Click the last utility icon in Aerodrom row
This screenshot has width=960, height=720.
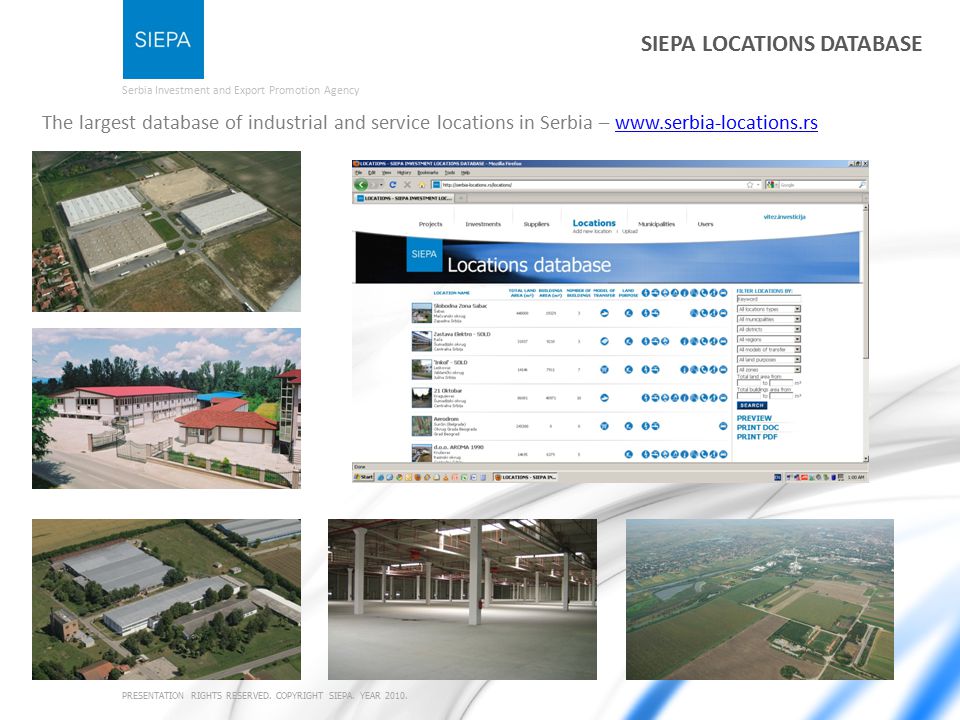point(723,426)
